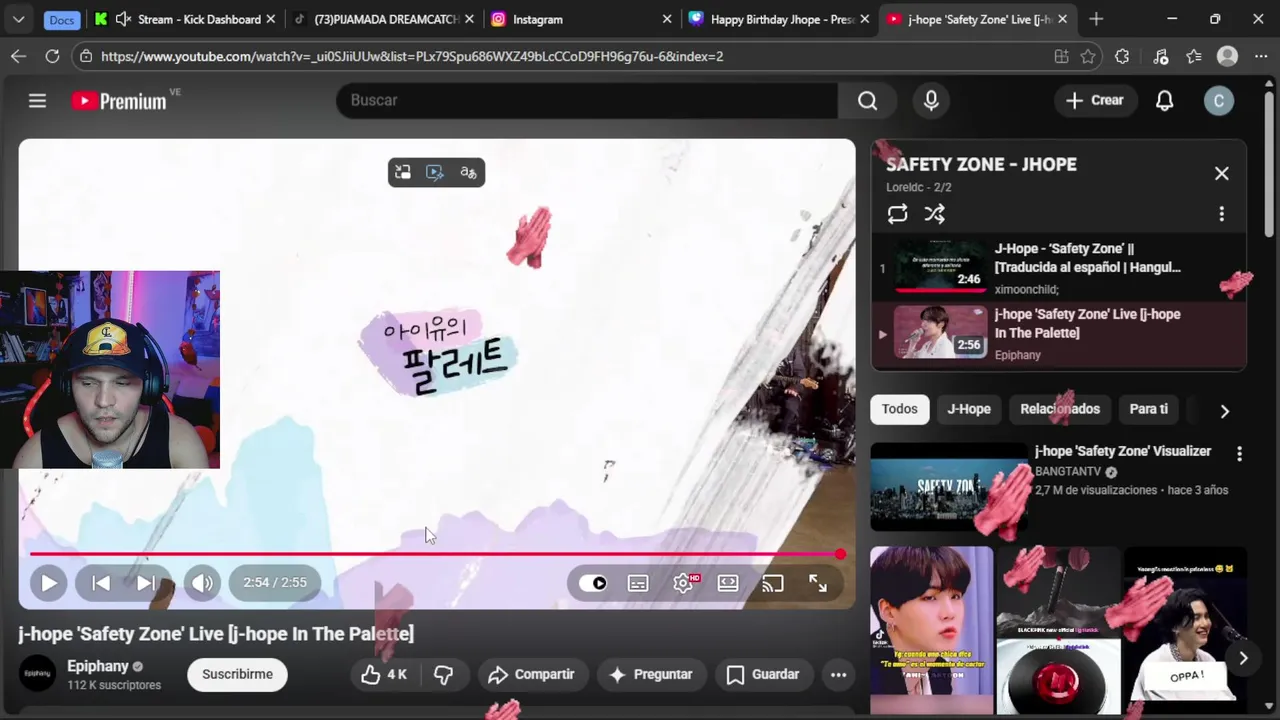The height and width of the screenshot is (720, 1280).
Task: Select the Relacionados filter chip
Action: [1060, 409]
